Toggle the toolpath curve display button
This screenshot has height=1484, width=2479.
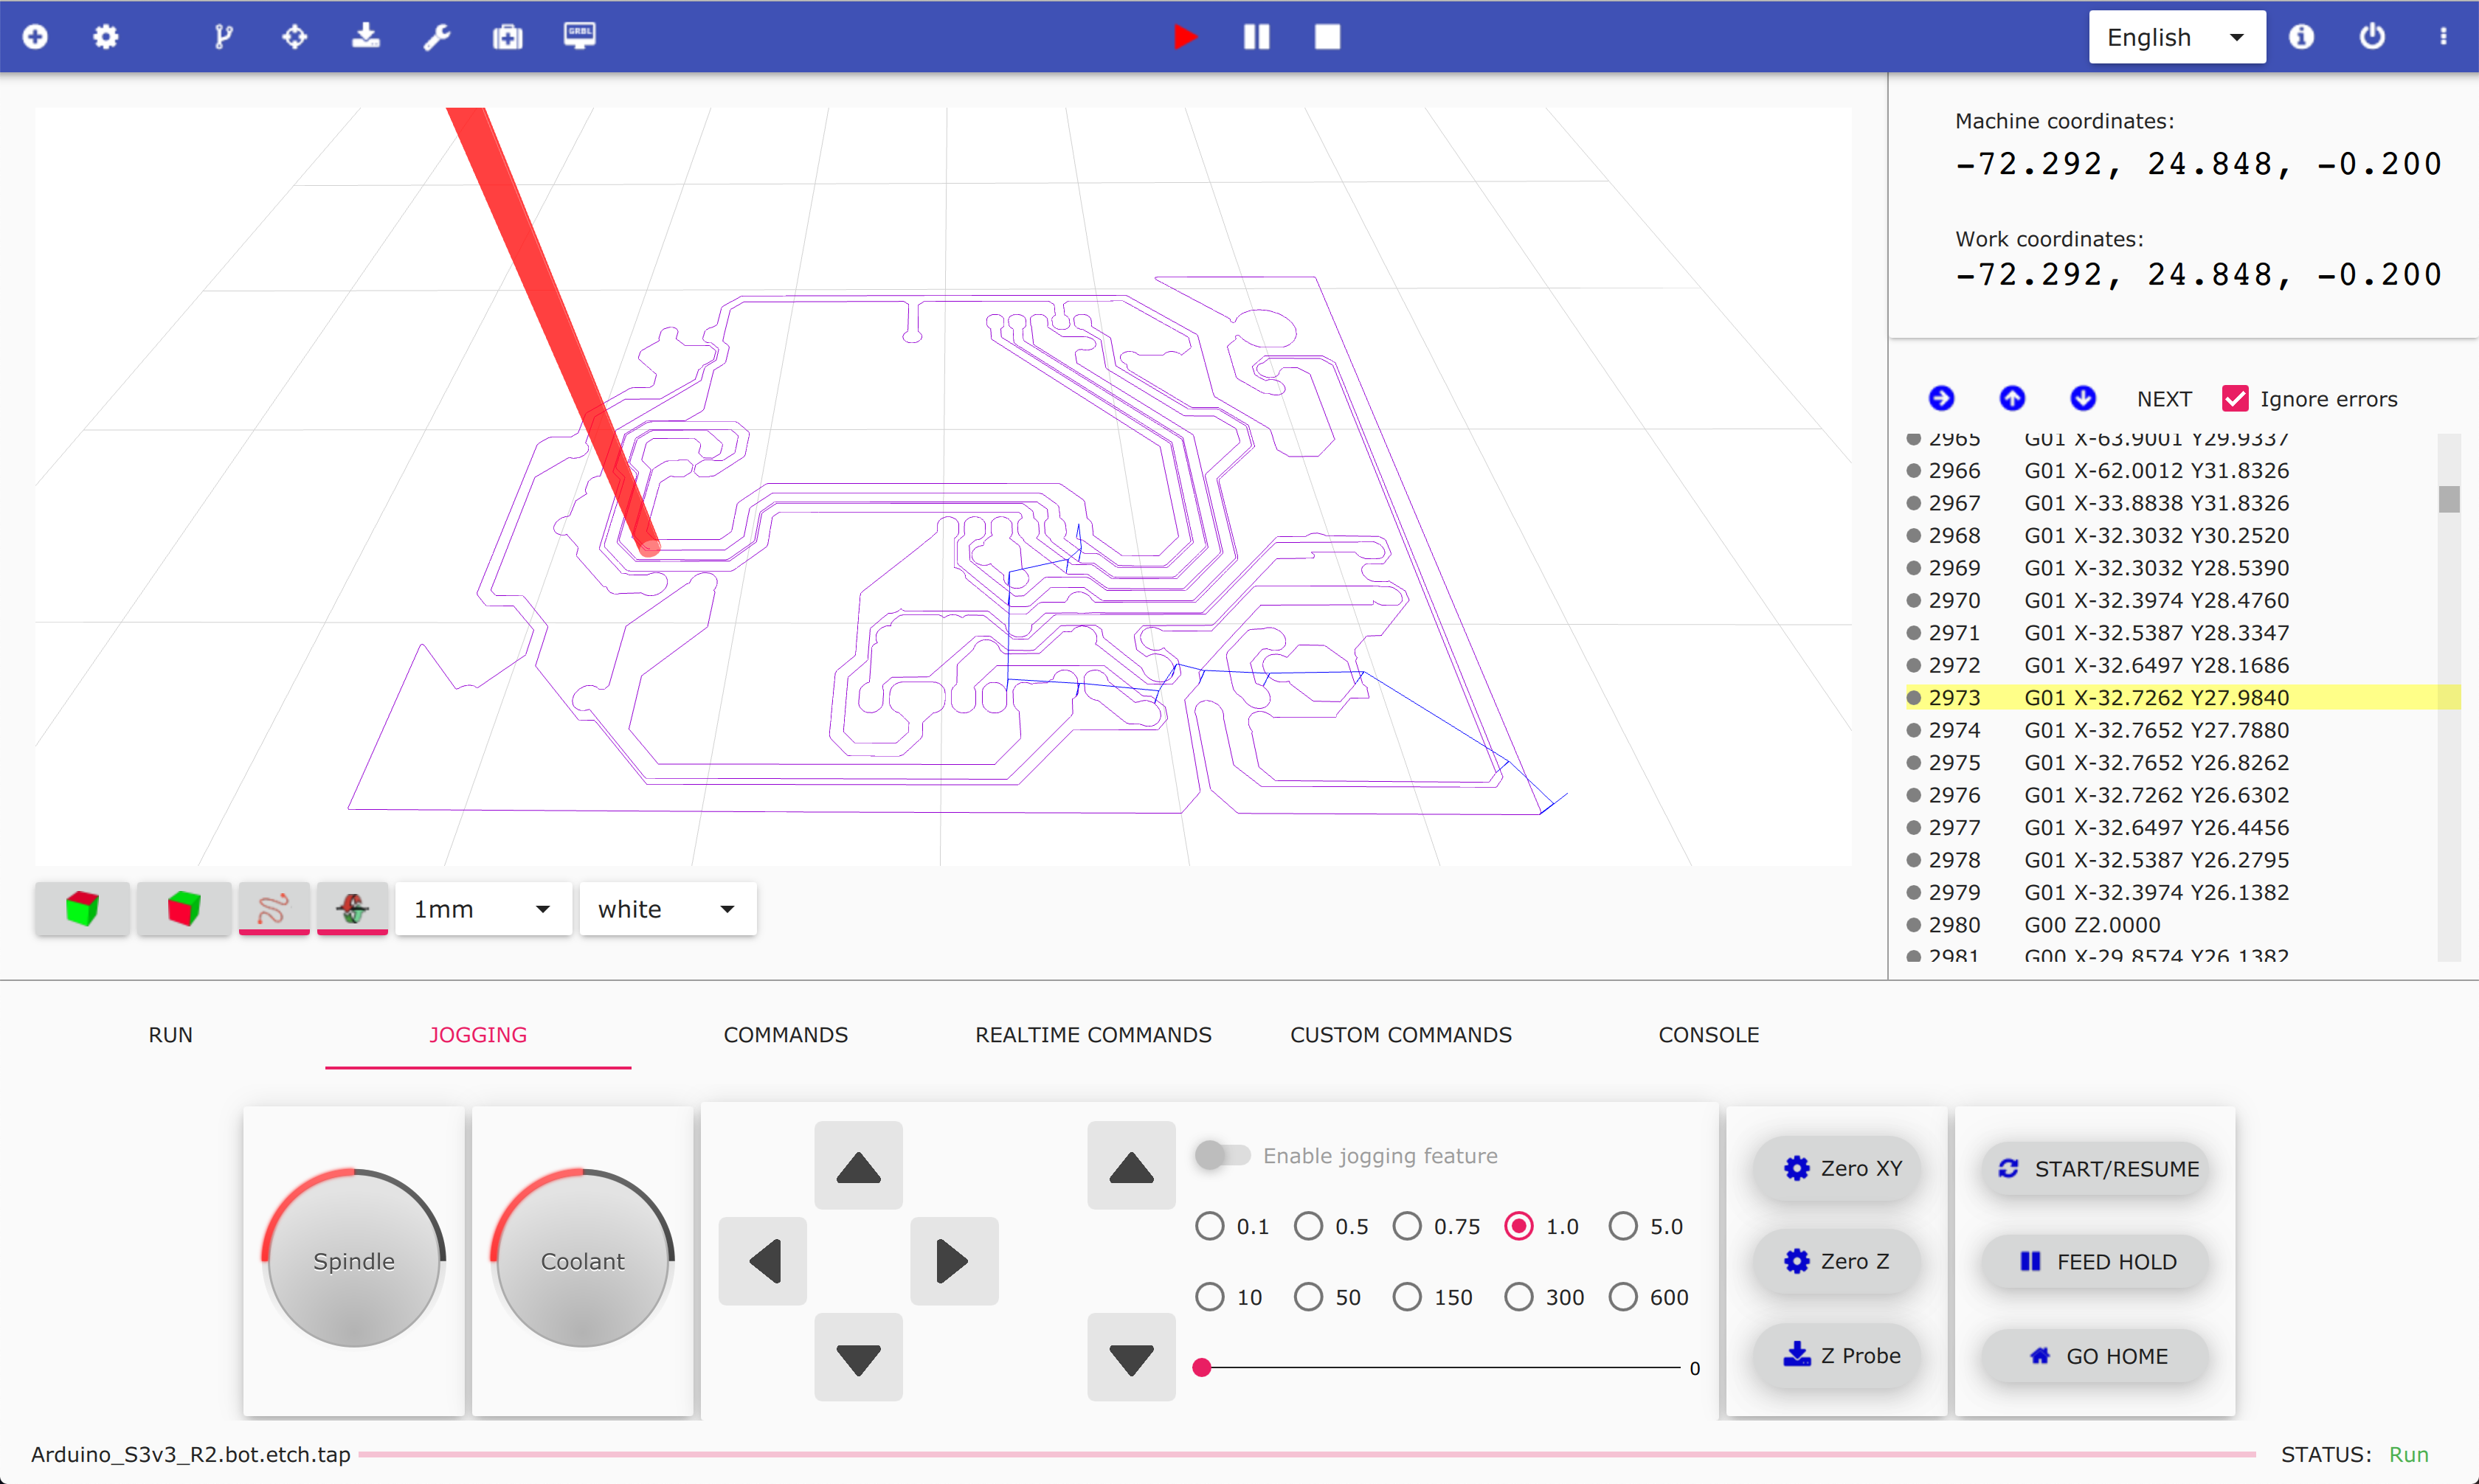pyautogui.click(x=273, y=908)
